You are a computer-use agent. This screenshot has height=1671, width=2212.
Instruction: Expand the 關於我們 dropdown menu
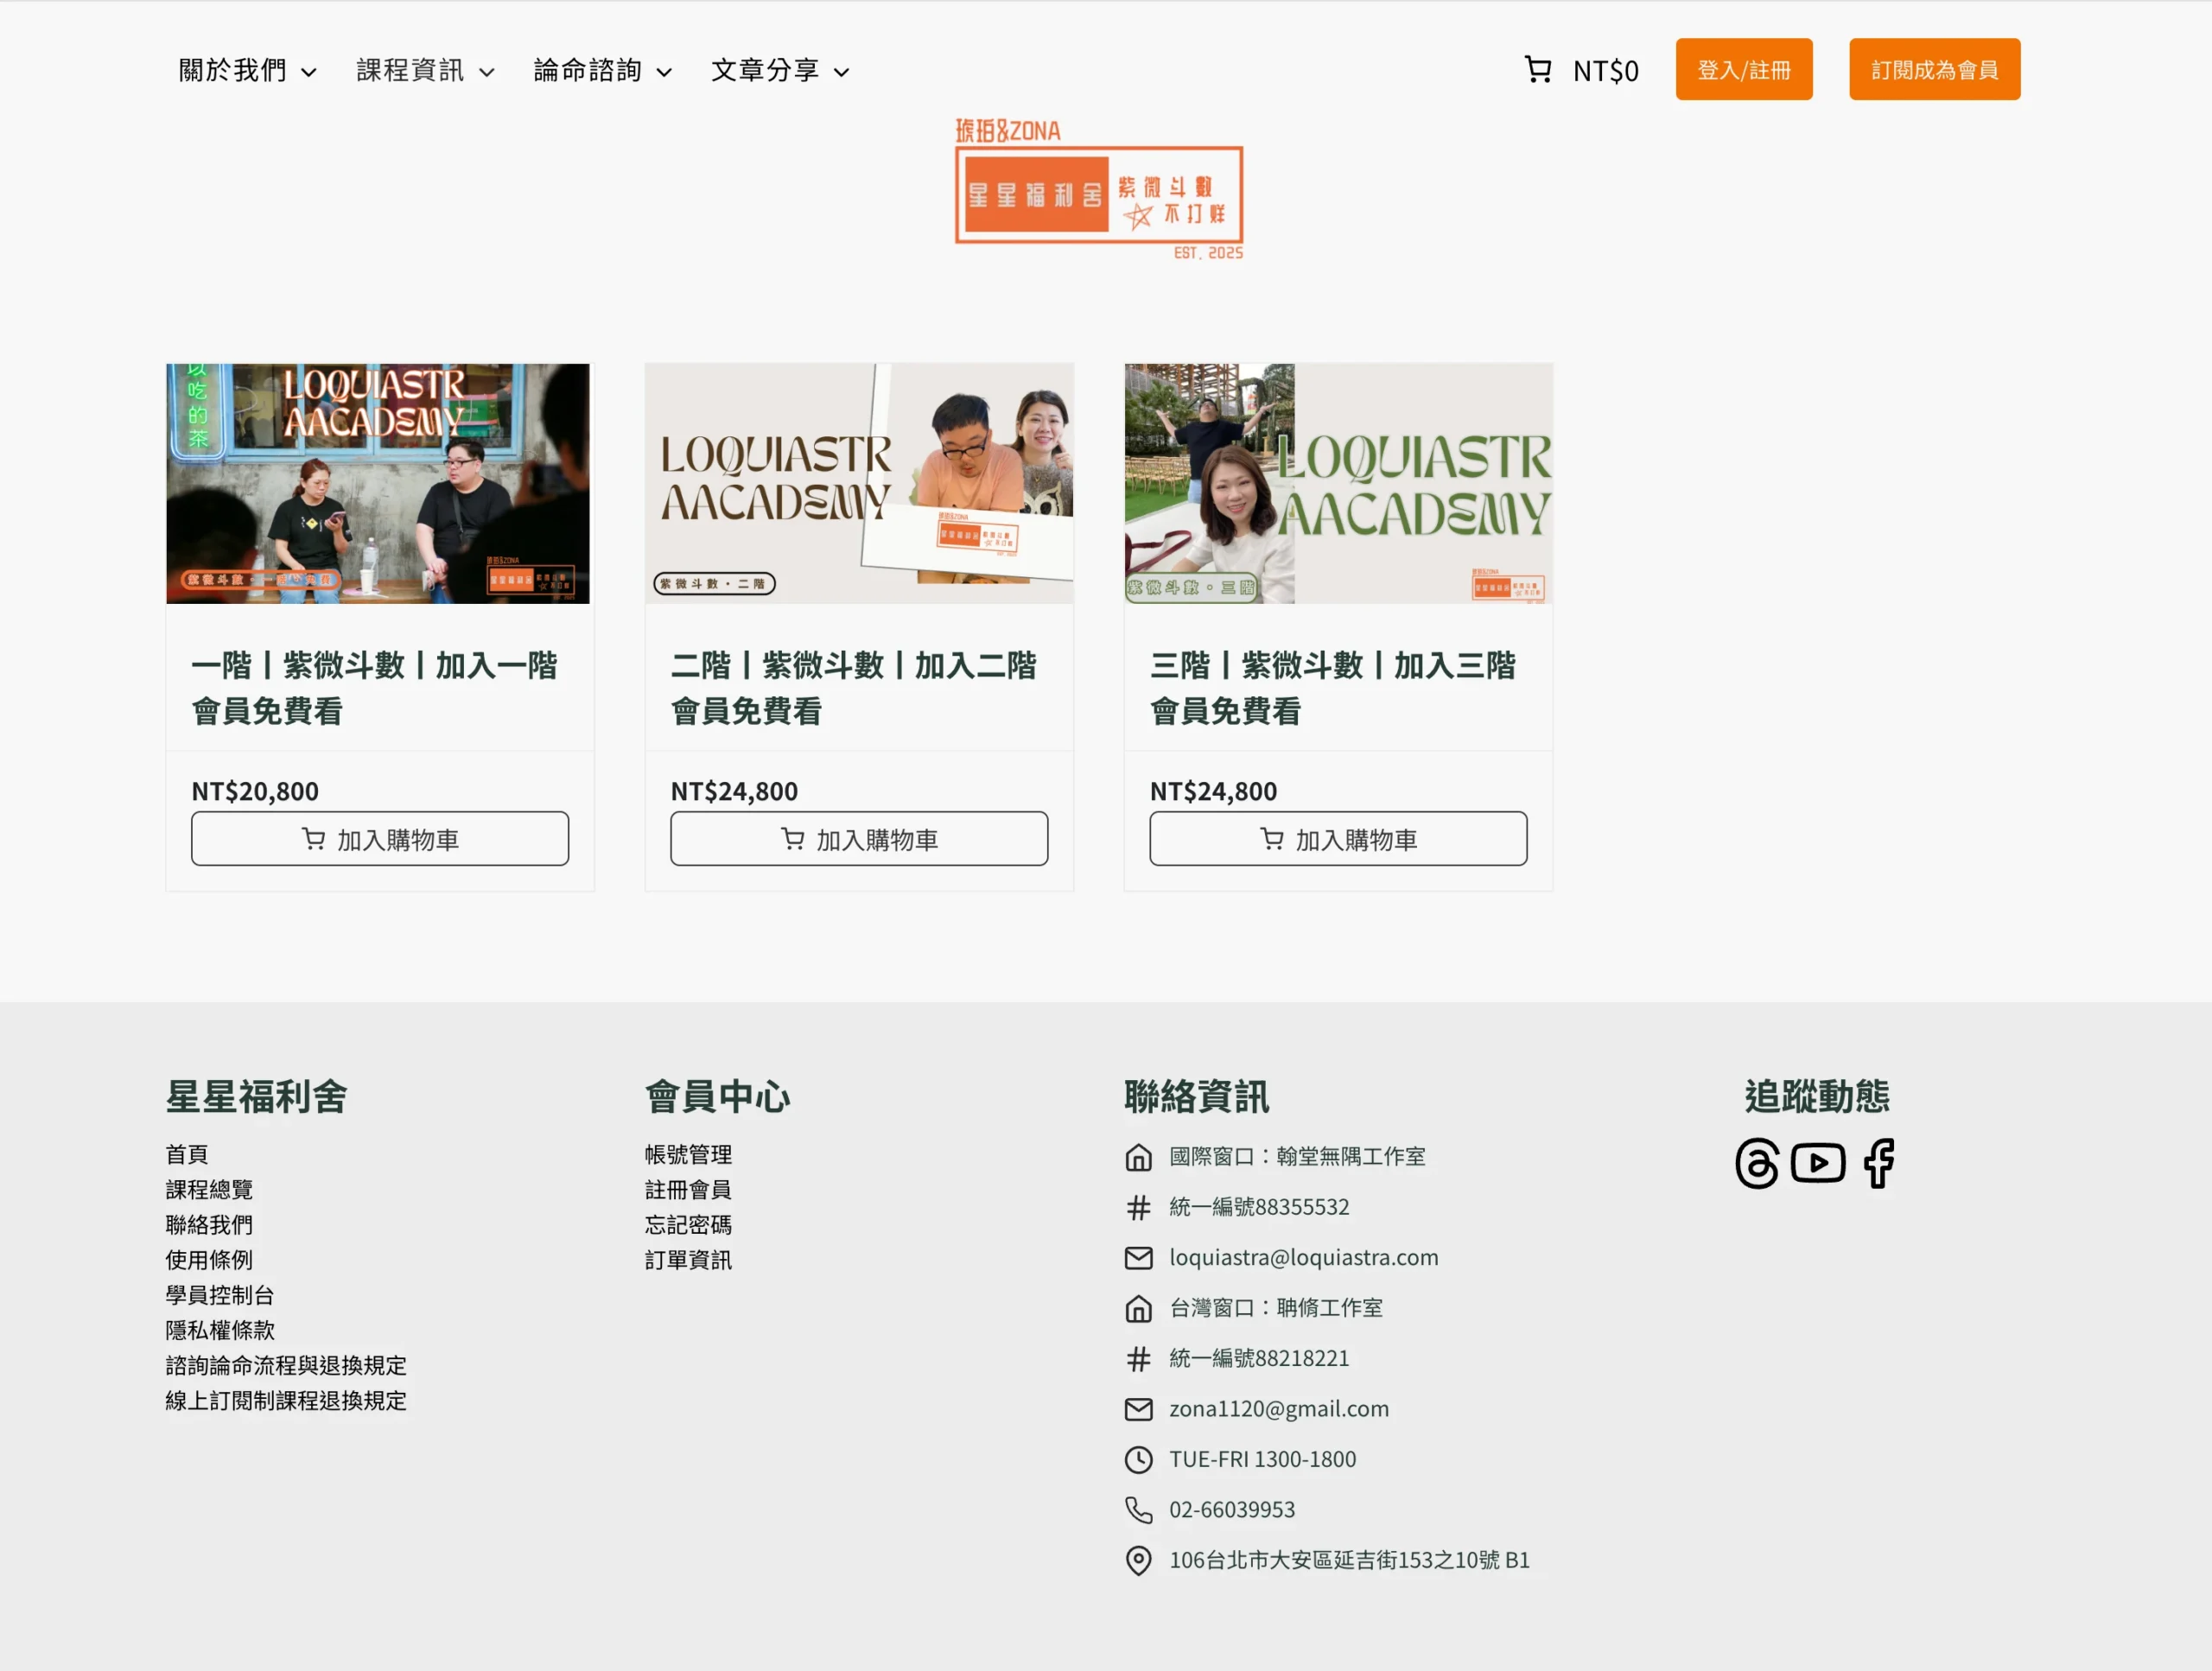[x=247, y=70]
